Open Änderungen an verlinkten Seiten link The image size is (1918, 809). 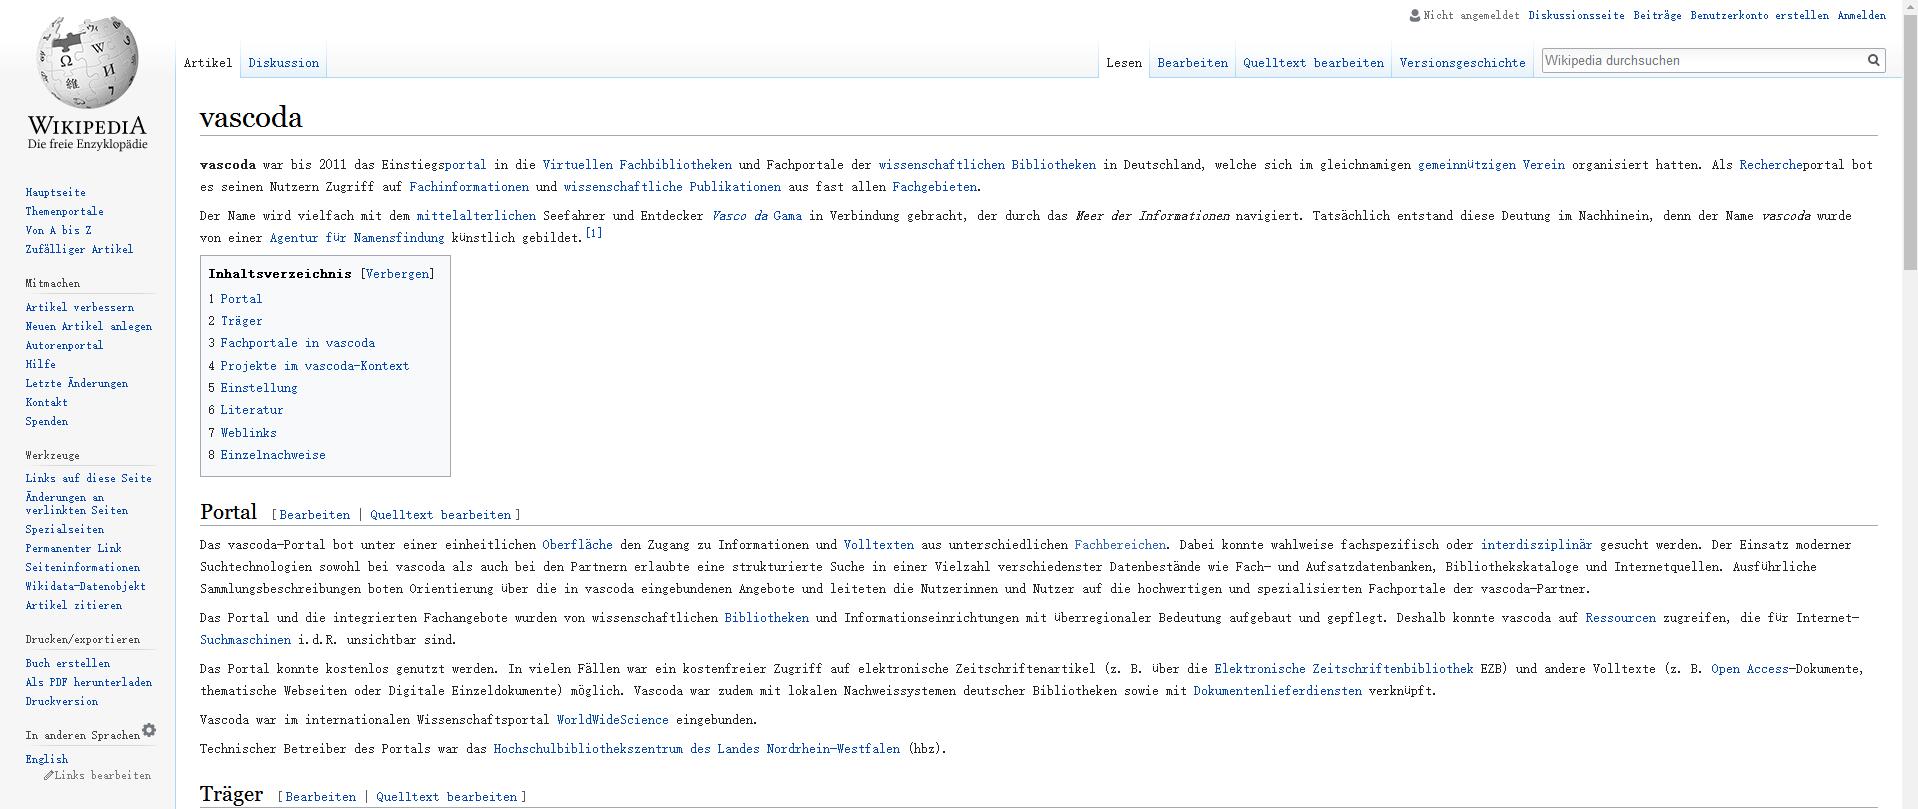(77, 504)
